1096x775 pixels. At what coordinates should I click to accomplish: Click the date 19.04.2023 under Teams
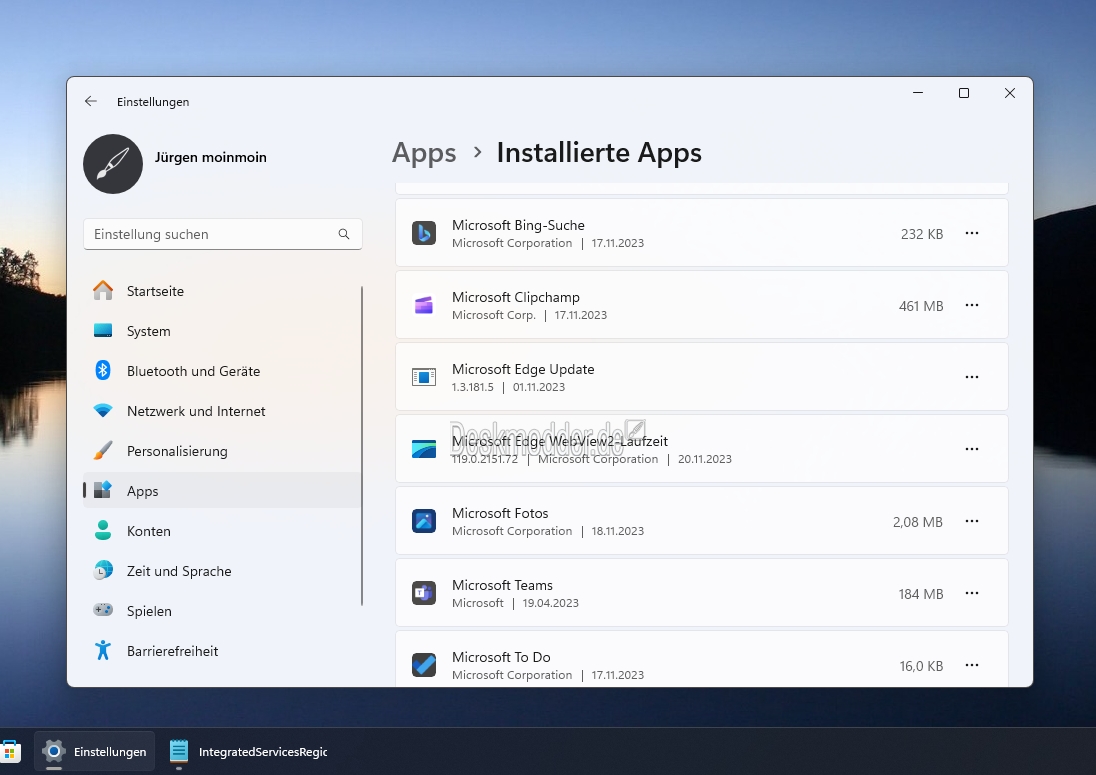click(551, 603)
